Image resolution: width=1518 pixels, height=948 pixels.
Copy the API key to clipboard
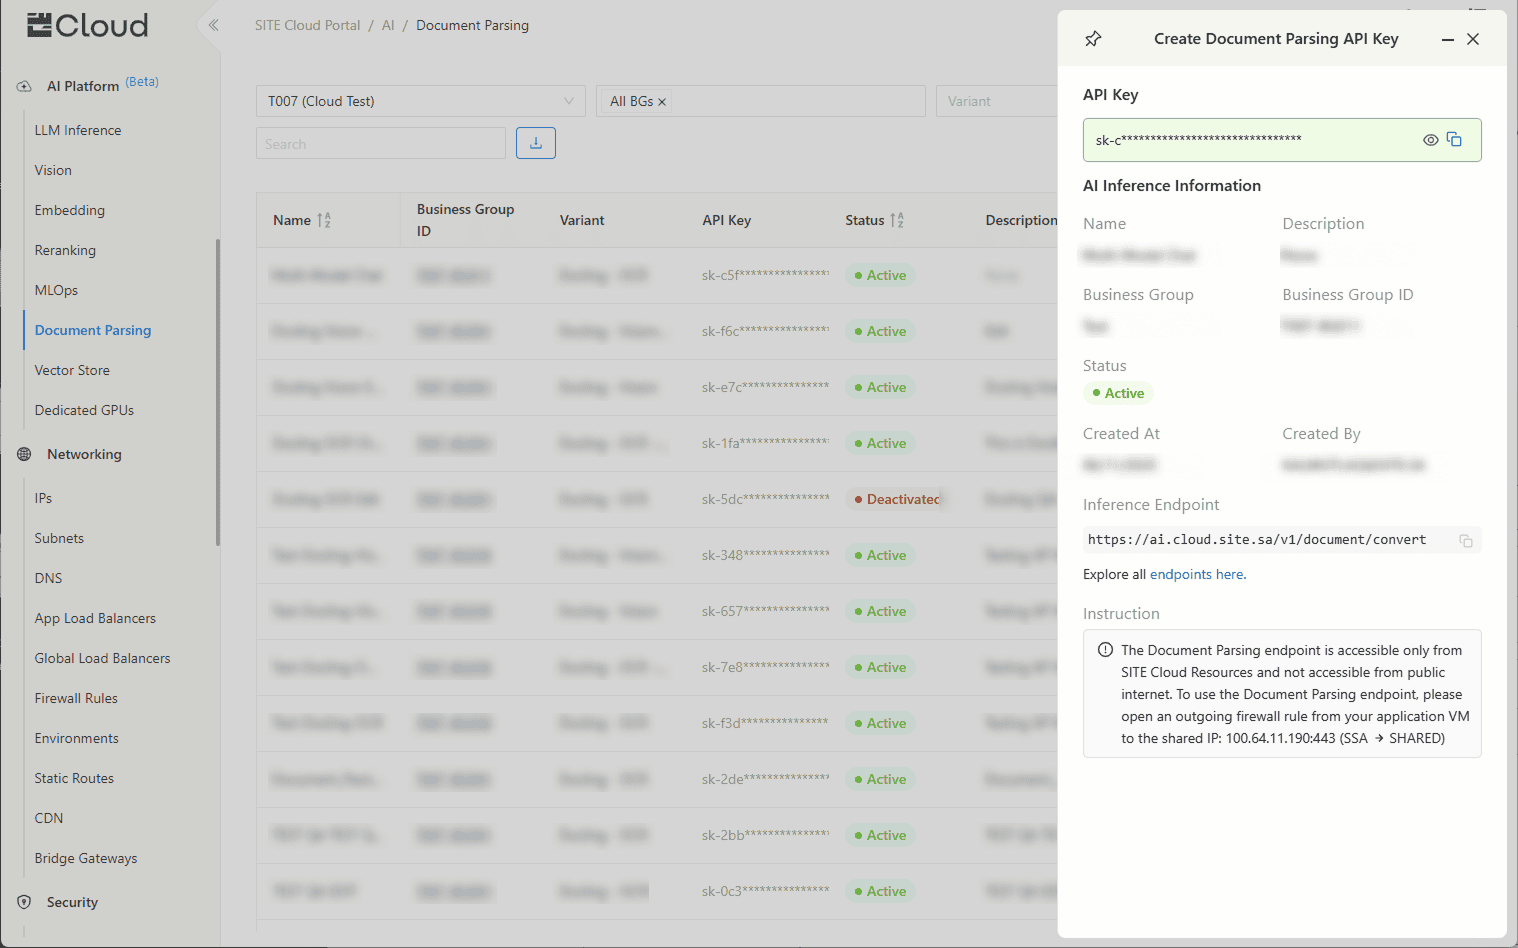1454,140
